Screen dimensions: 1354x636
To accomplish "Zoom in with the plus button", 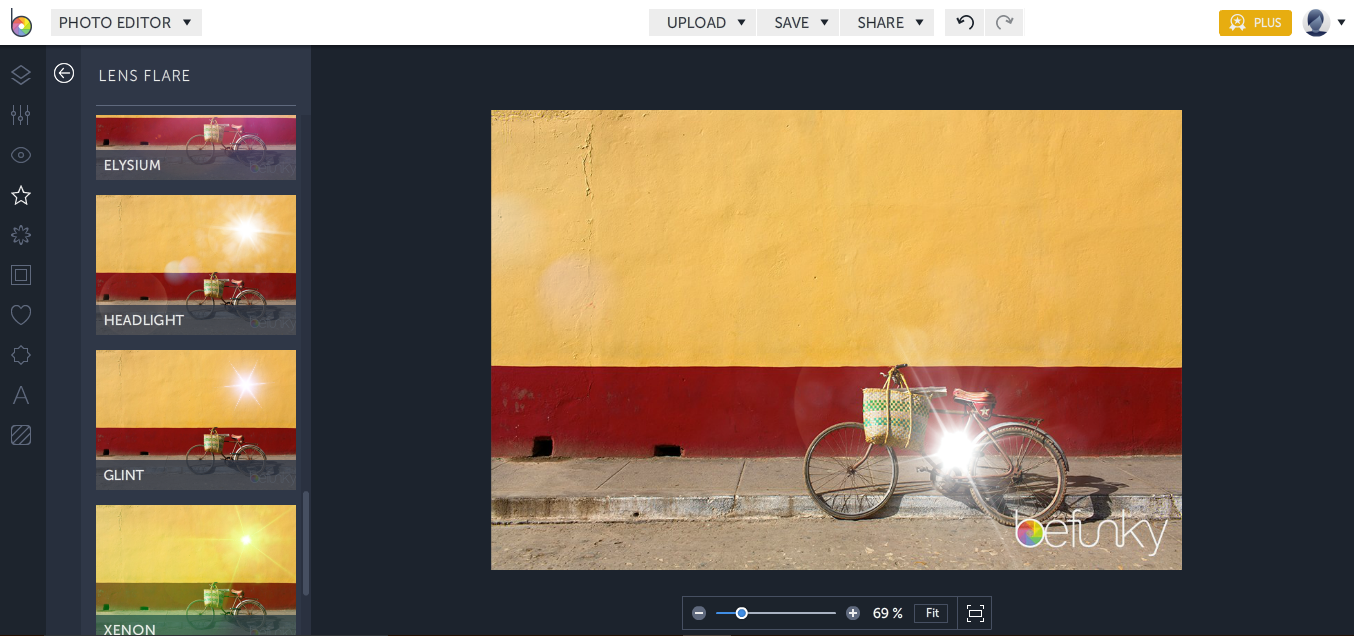I will (x=853, y=613).
